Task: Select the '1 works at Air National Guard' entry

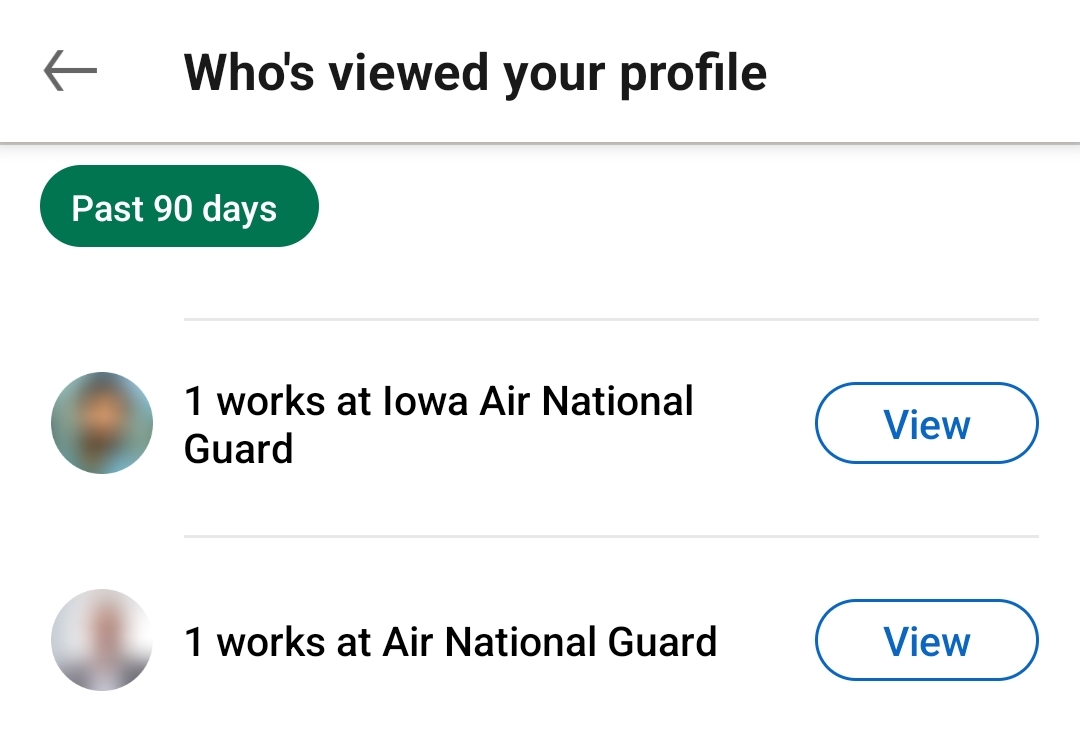Action: tap(450, 641)
